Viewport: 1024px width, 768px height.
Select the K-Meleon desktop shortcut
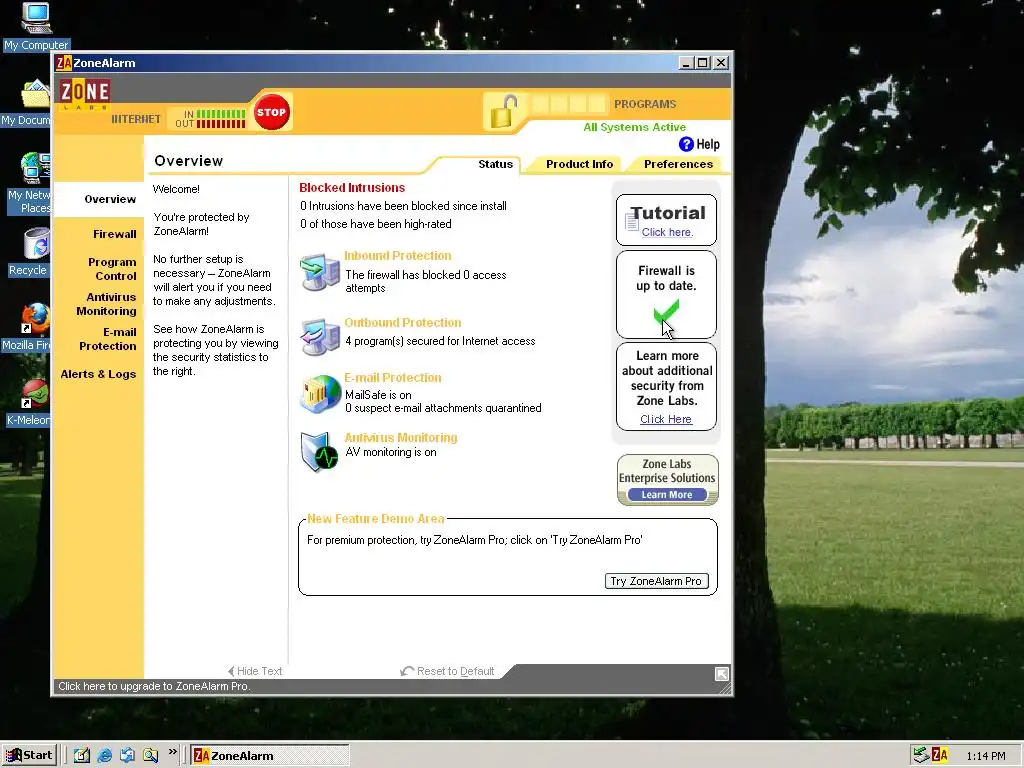pos(29,403)
